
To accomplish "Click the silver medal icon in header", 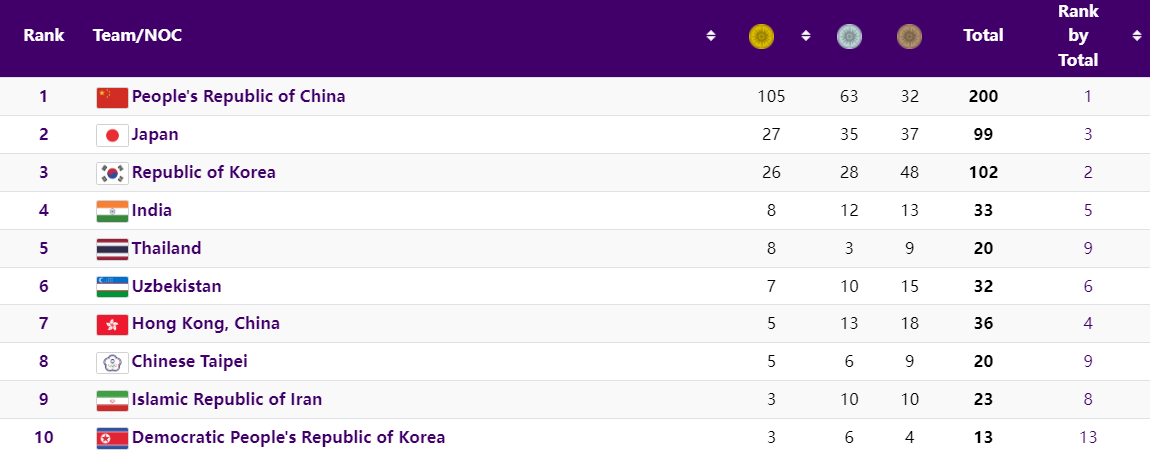I will (x=849, y=37).
